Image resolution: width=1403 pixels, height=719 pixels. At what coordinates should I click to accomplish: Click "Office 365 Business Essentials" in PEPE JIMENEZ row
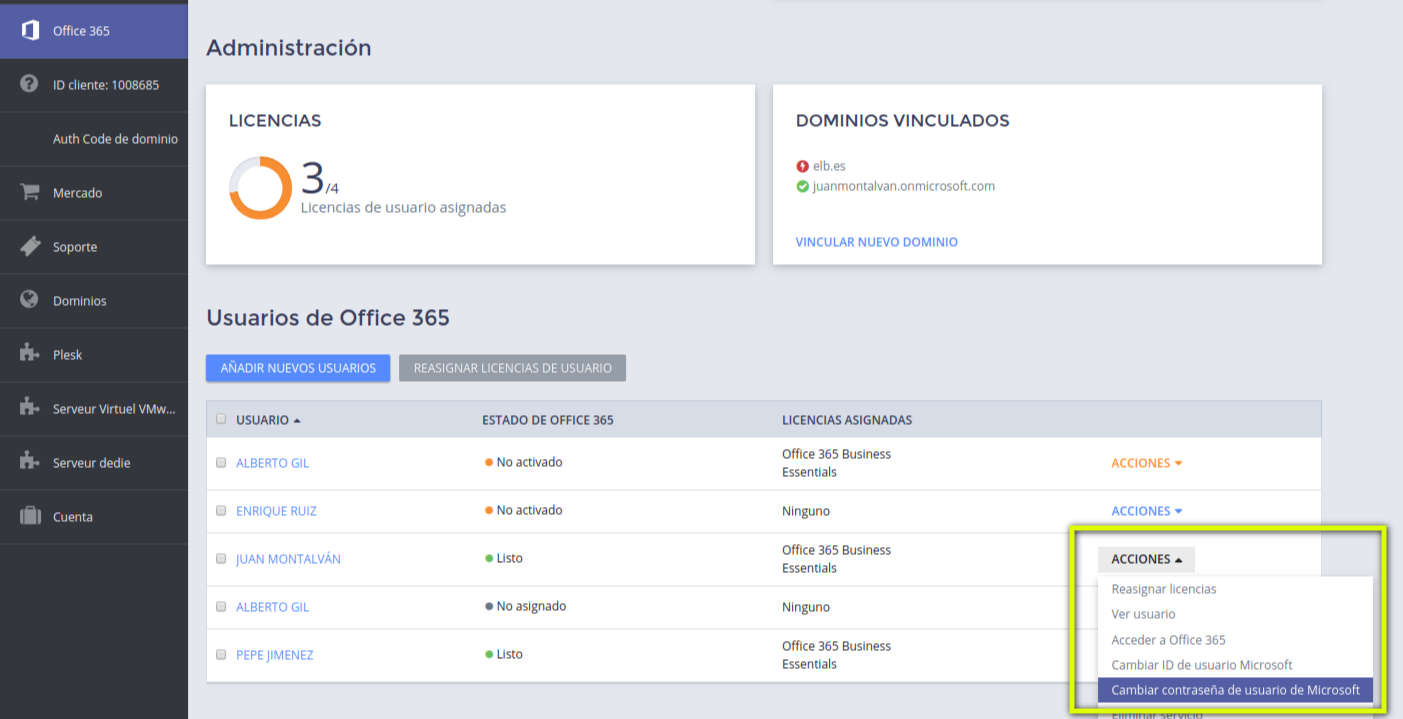point(836,655)
